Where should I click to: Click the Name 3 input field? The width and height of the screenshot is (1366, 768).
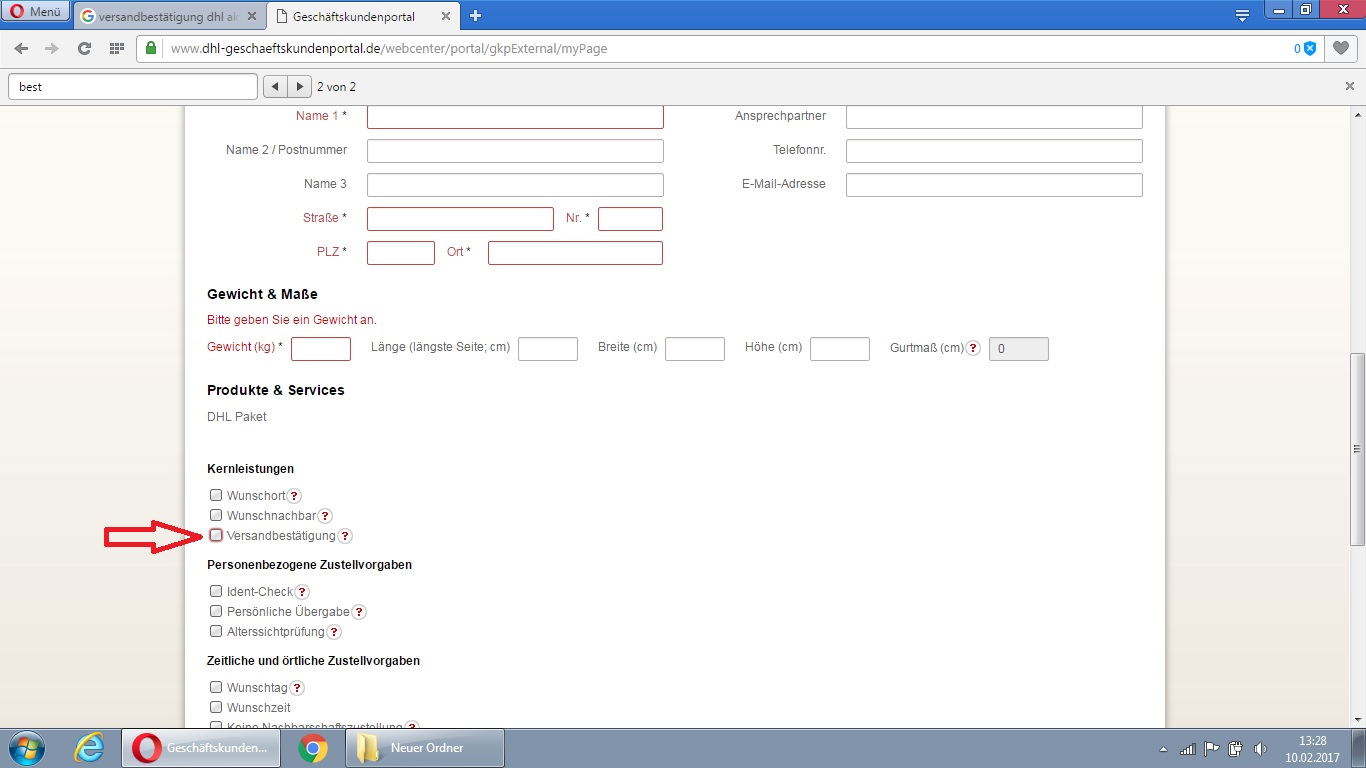pyautogui.click(x=515, y=185)
